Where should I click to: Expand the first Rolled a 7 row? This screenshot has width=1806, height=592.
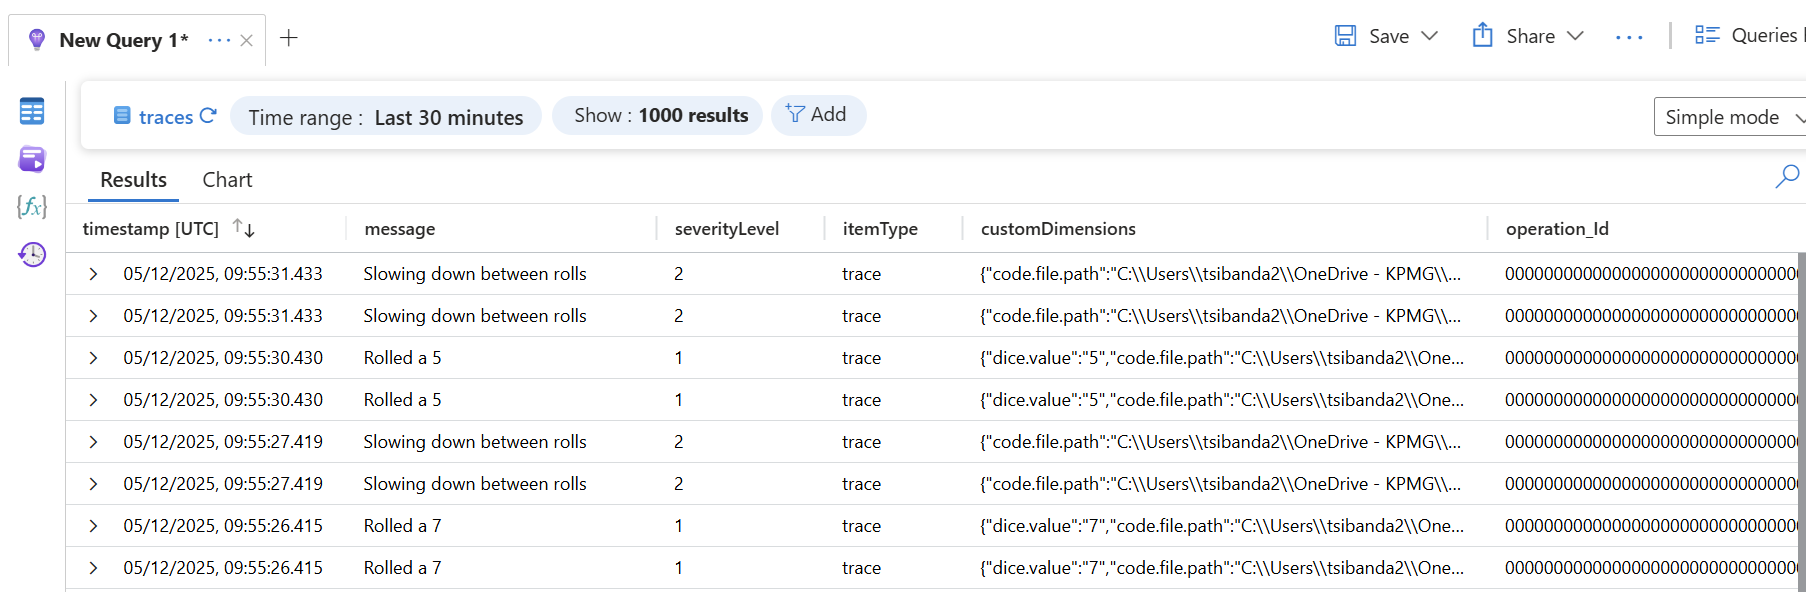coord(93,526)
